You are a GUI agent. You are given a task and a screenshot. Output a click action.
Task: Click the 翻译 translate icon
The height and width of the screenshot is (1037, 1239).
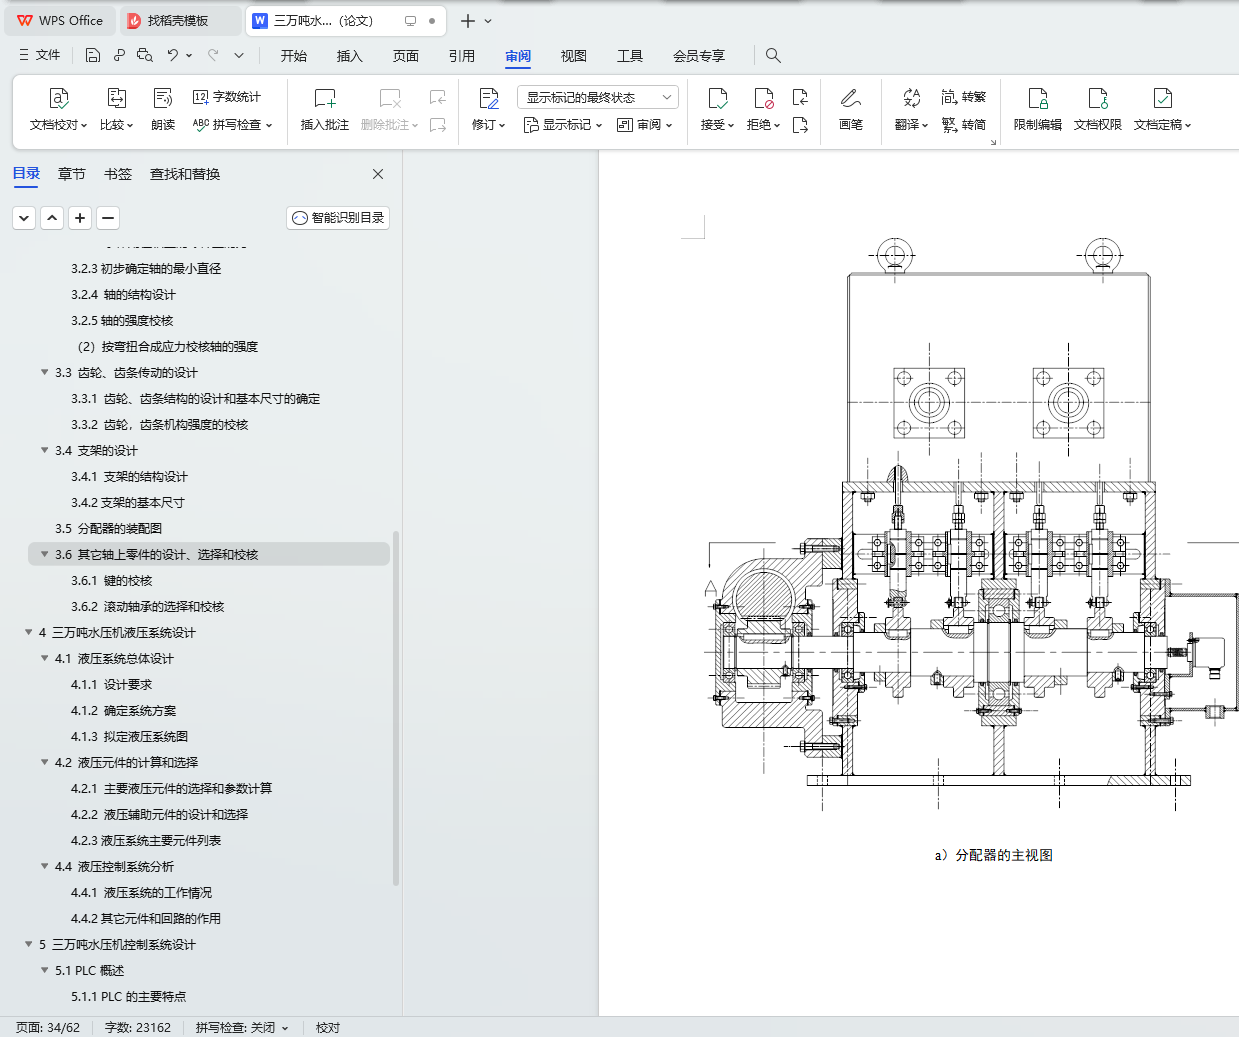point(910,99)
